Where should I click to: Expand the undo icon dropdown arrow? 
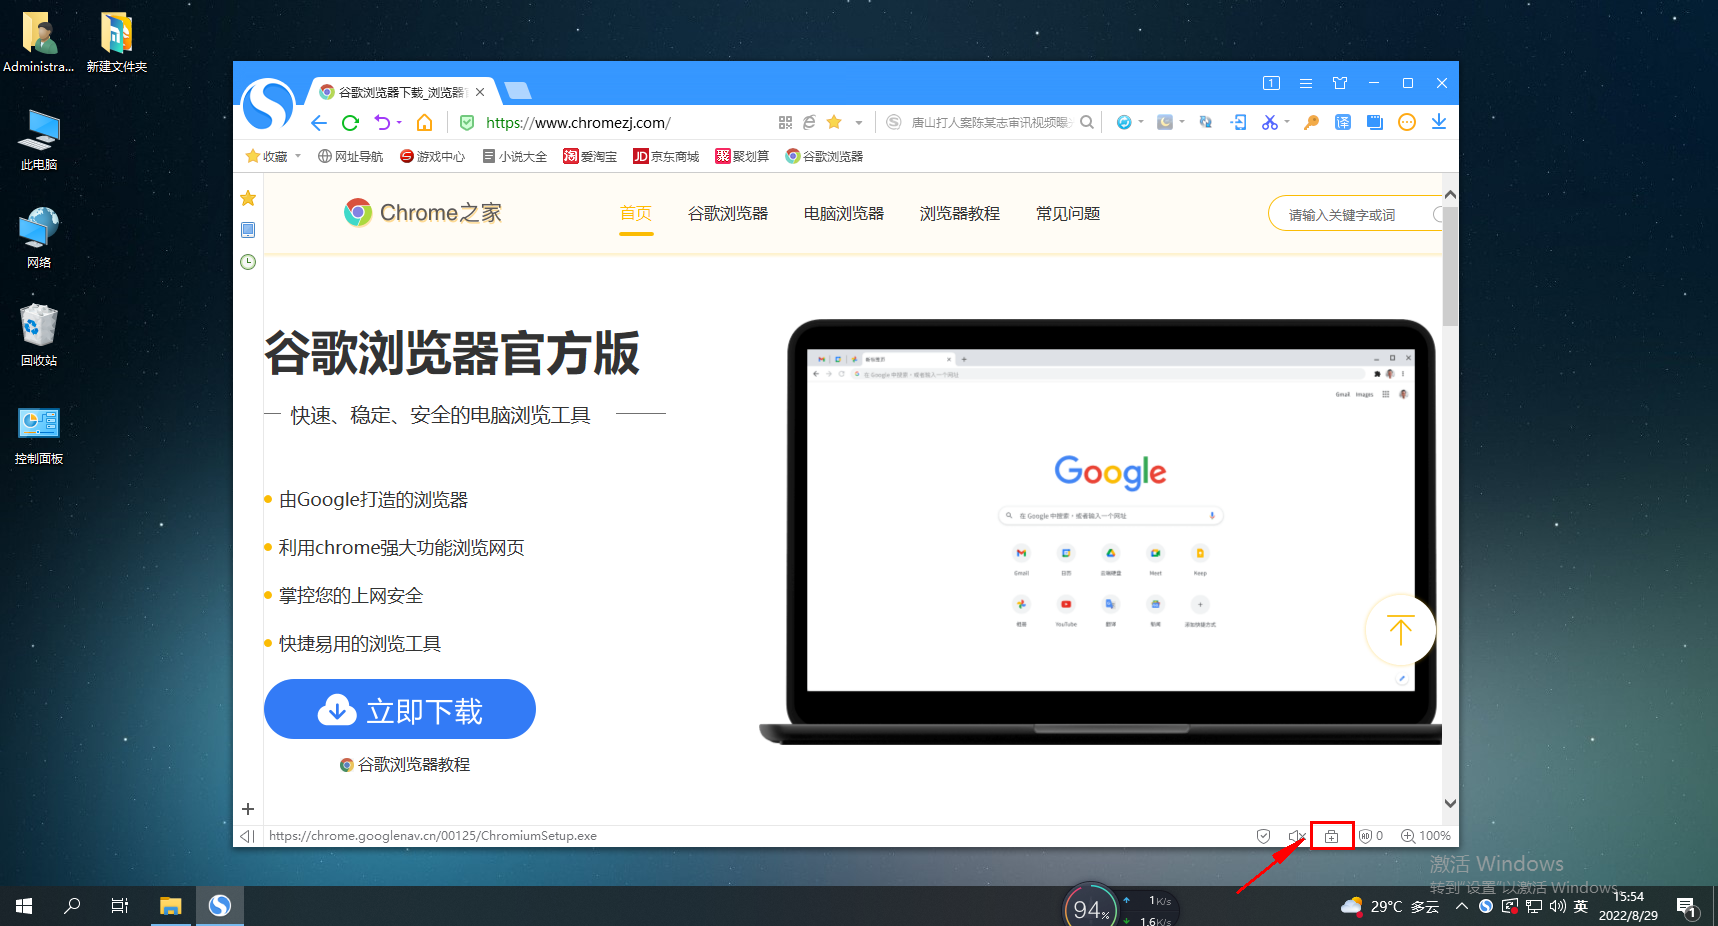point(399,122)
